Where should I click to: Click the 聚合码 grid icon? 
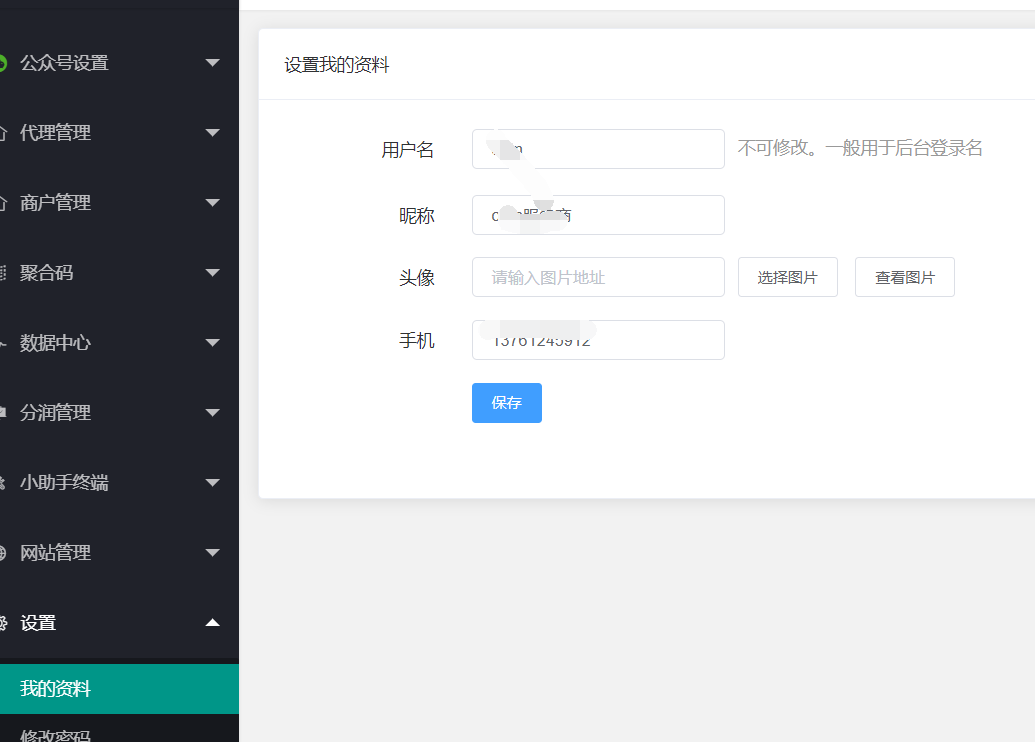(3, 273)
